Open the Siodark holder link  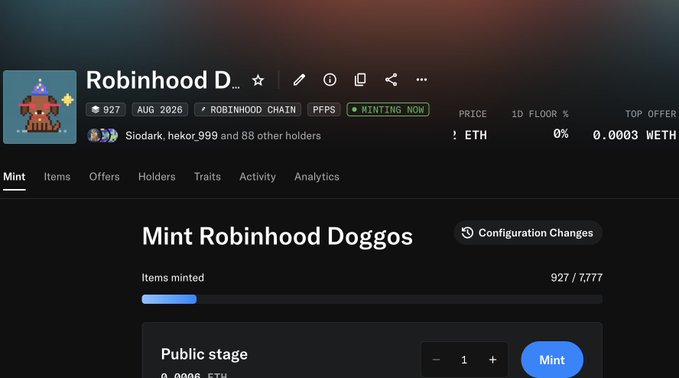pos(144,136)
